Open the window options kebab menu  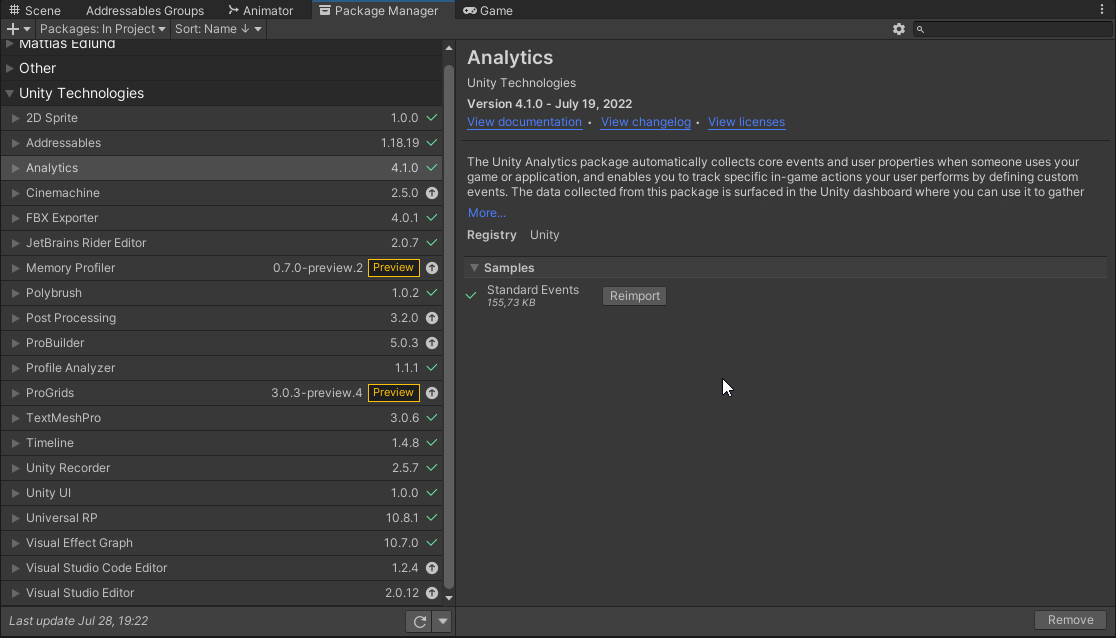point(1103,10)
